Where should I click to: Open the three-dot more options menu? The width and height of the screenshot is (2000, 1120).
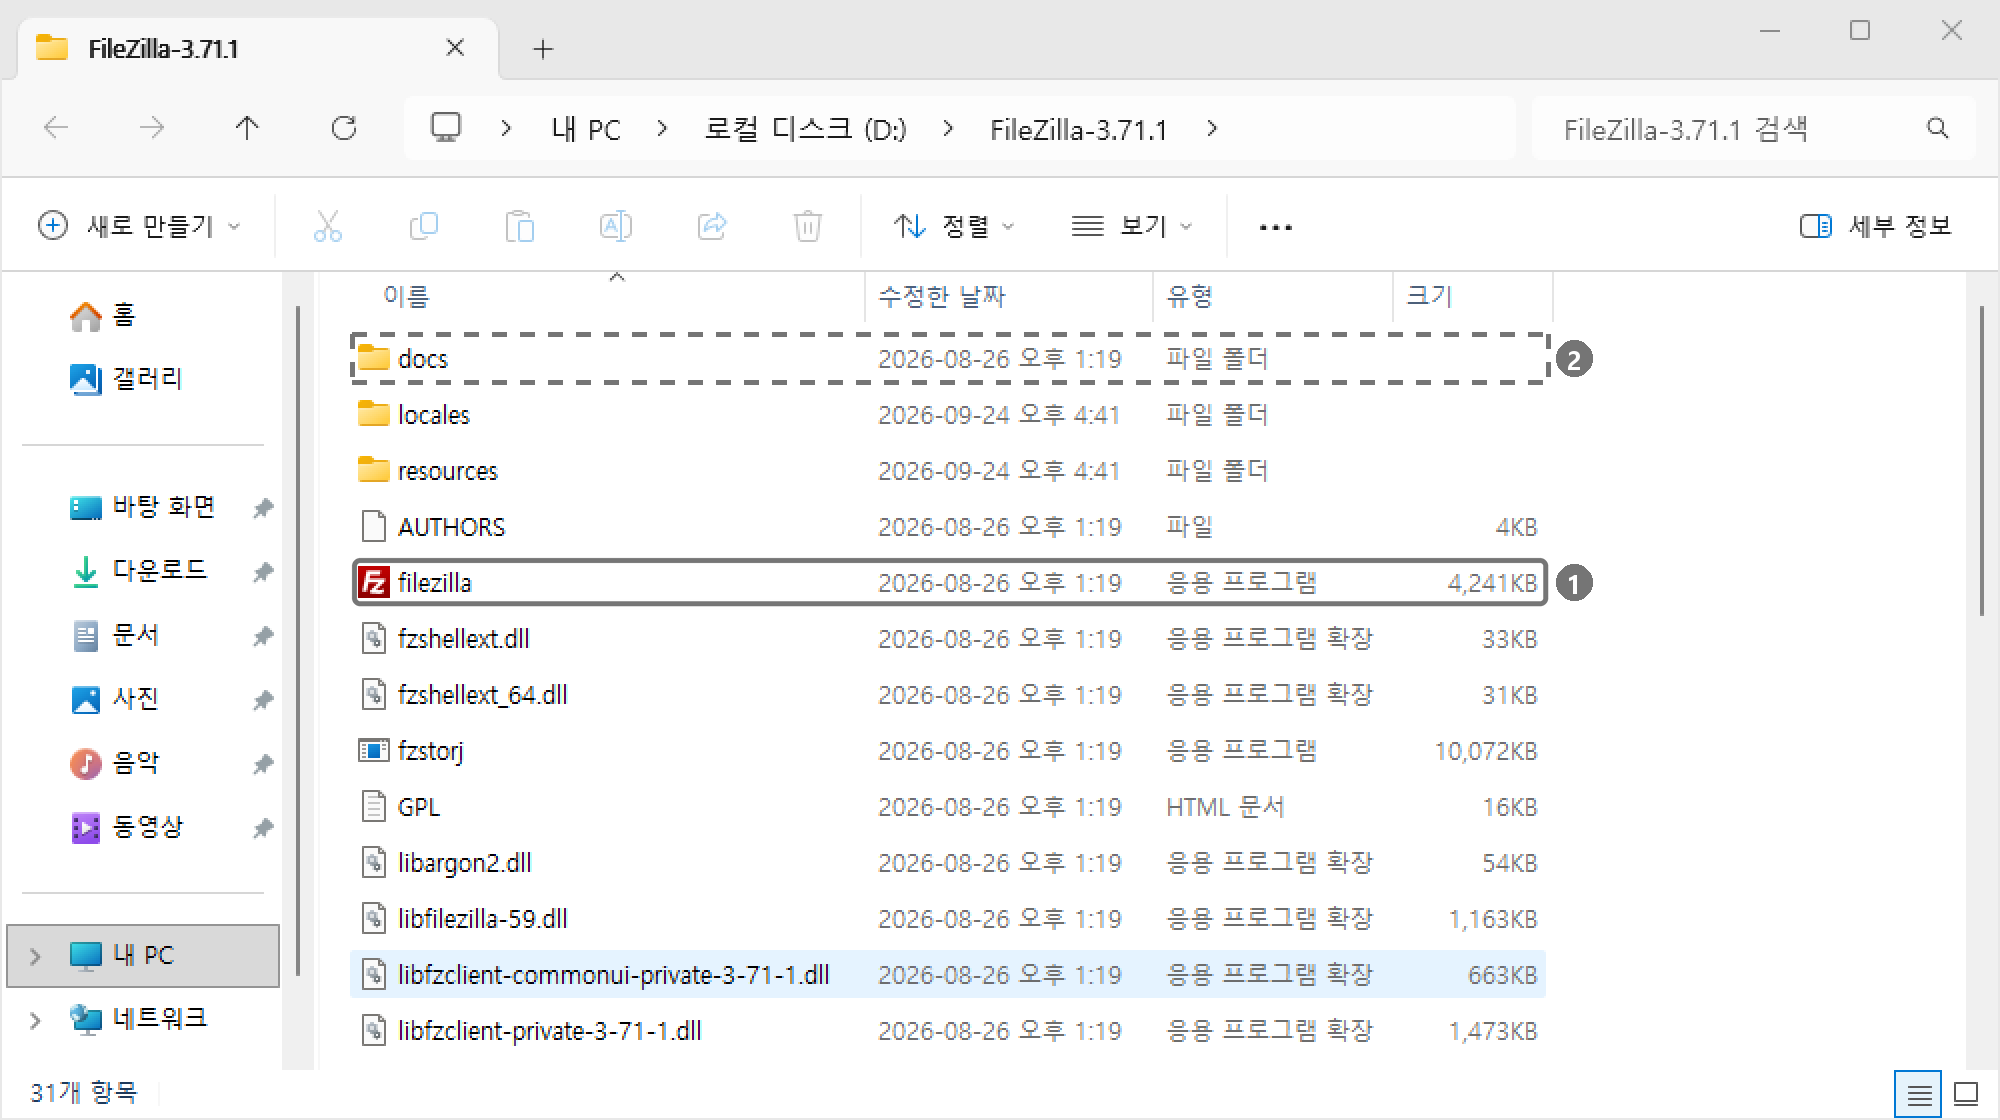point(1275,228)
